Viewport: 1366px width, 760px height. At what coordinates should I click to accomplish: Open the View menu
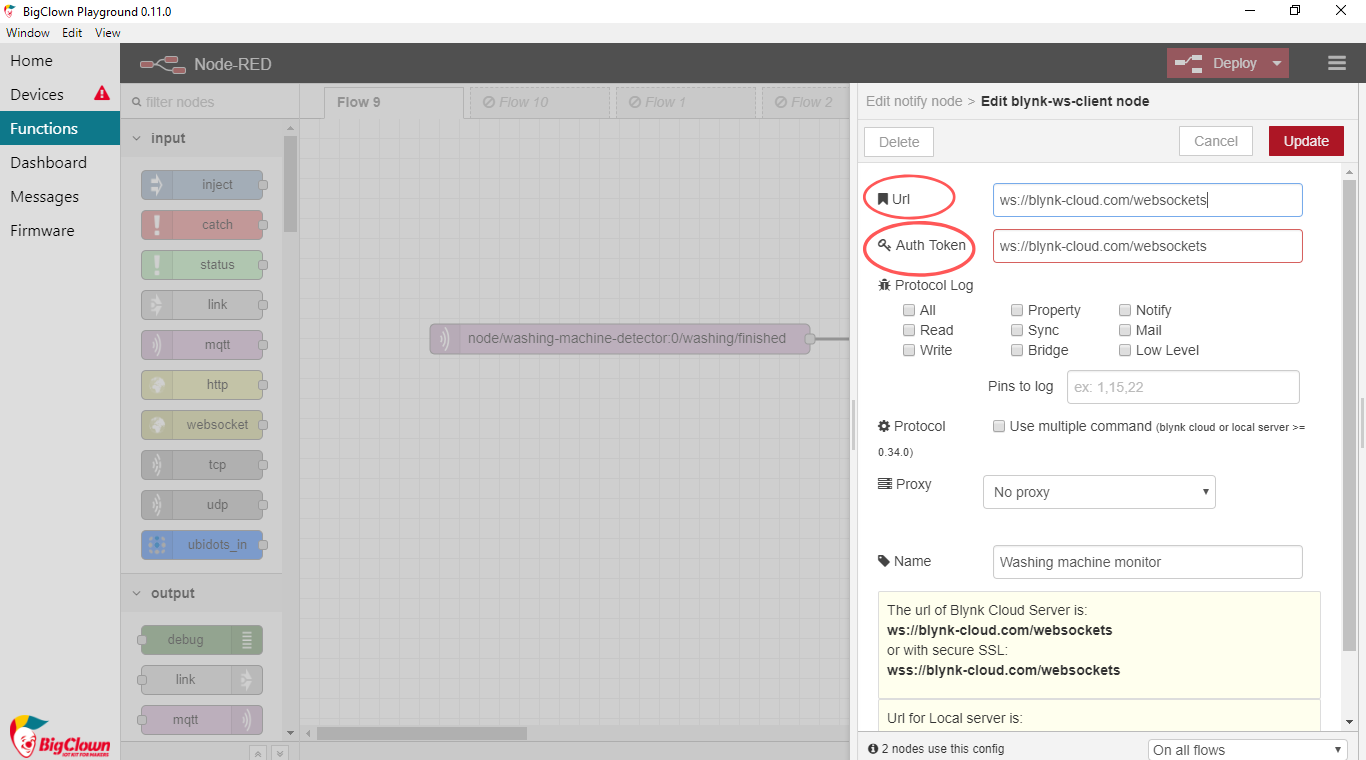point(108,32)
